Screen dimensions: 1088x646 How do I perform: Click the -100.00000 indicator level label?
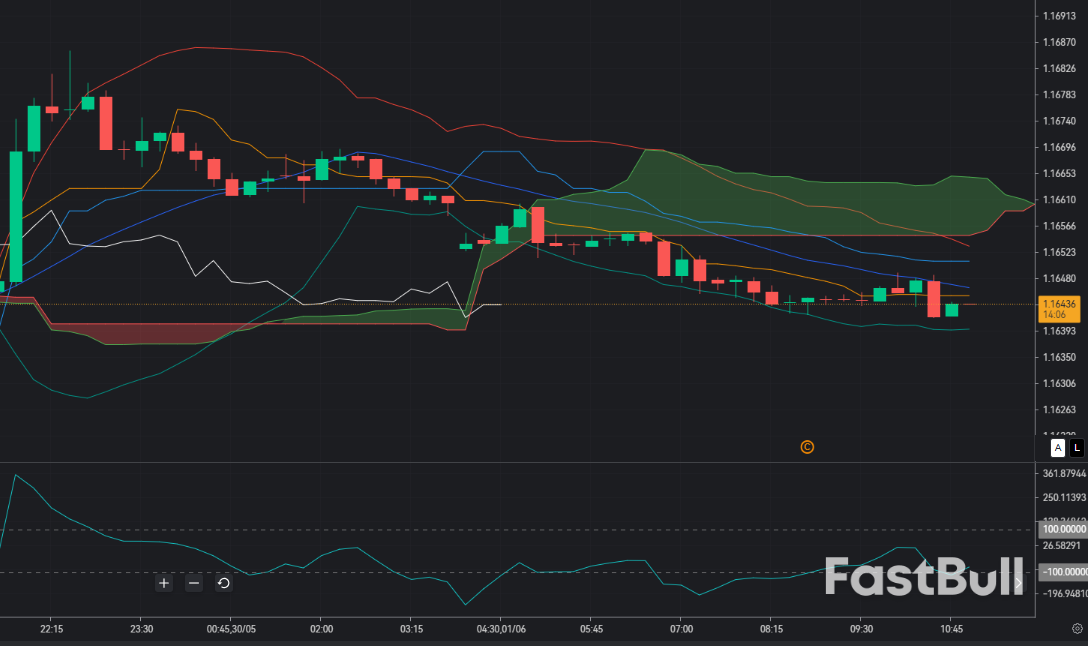[x=1064, y=572]
